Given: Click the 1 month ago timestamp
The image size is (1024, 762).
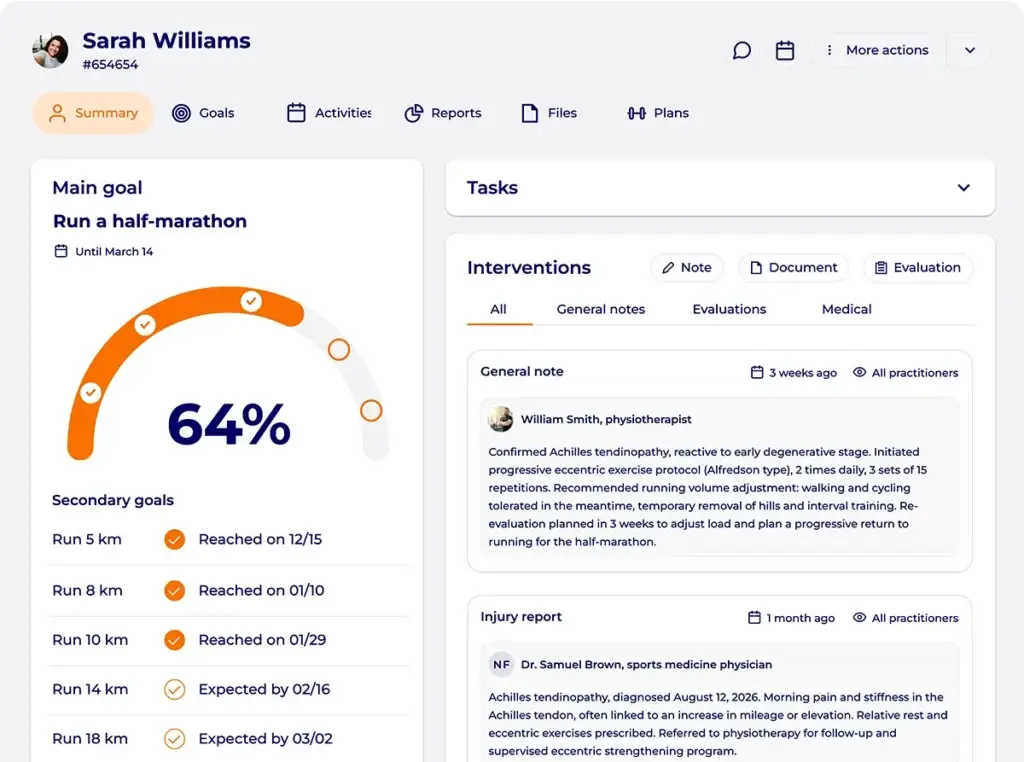Looking at the screenshot, I should 801,618.
